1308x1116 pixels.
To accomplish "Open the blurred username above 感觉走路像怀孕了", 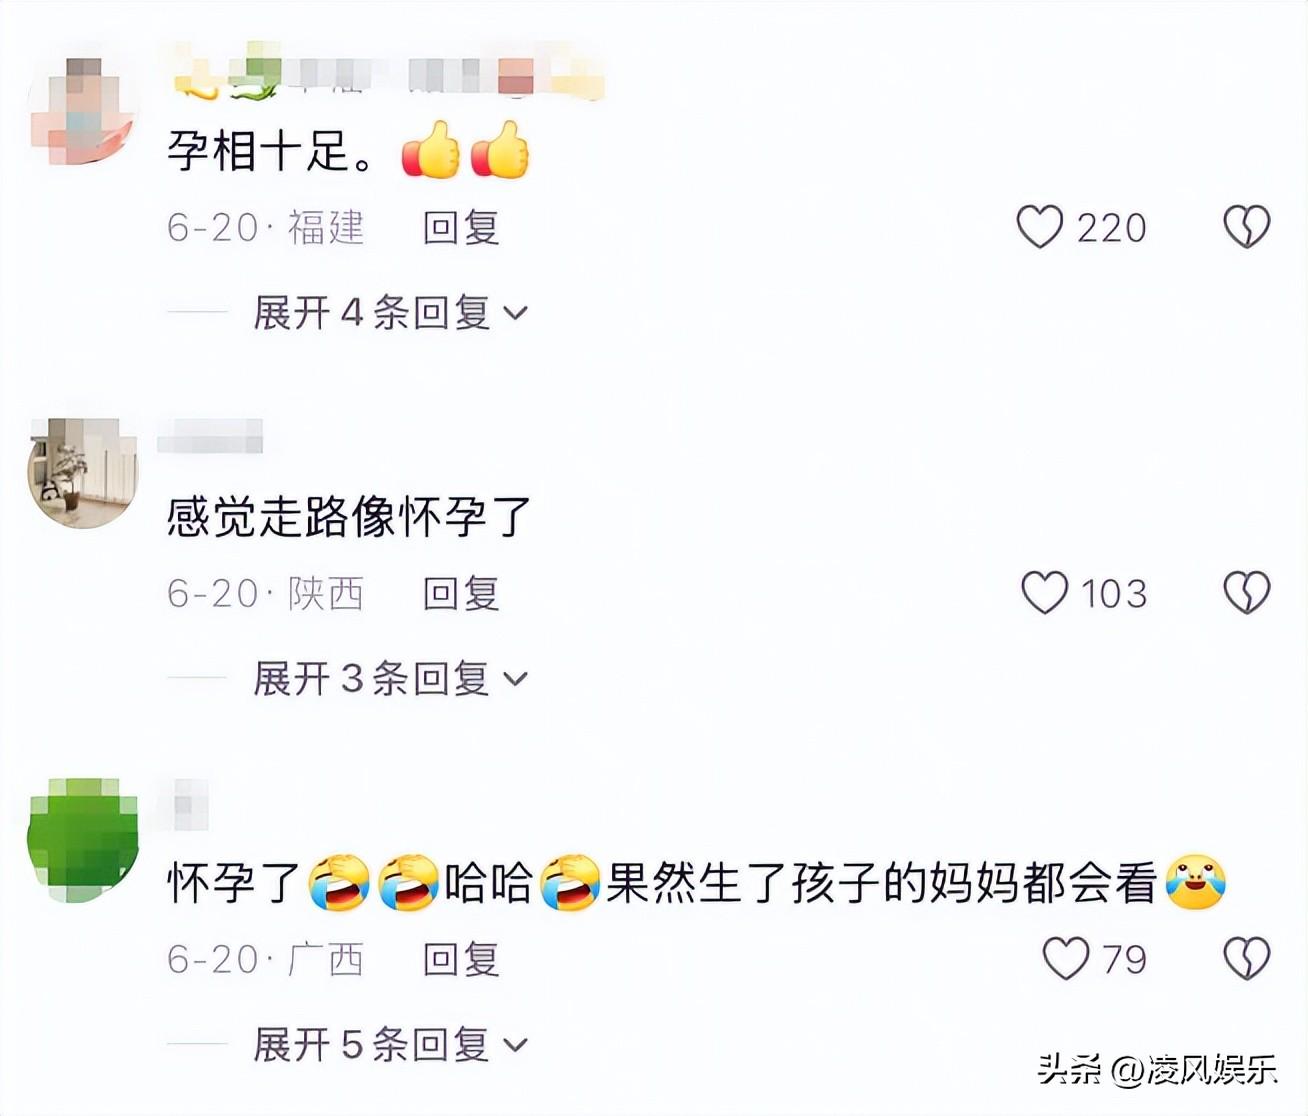I will click(x=211, y=437).
